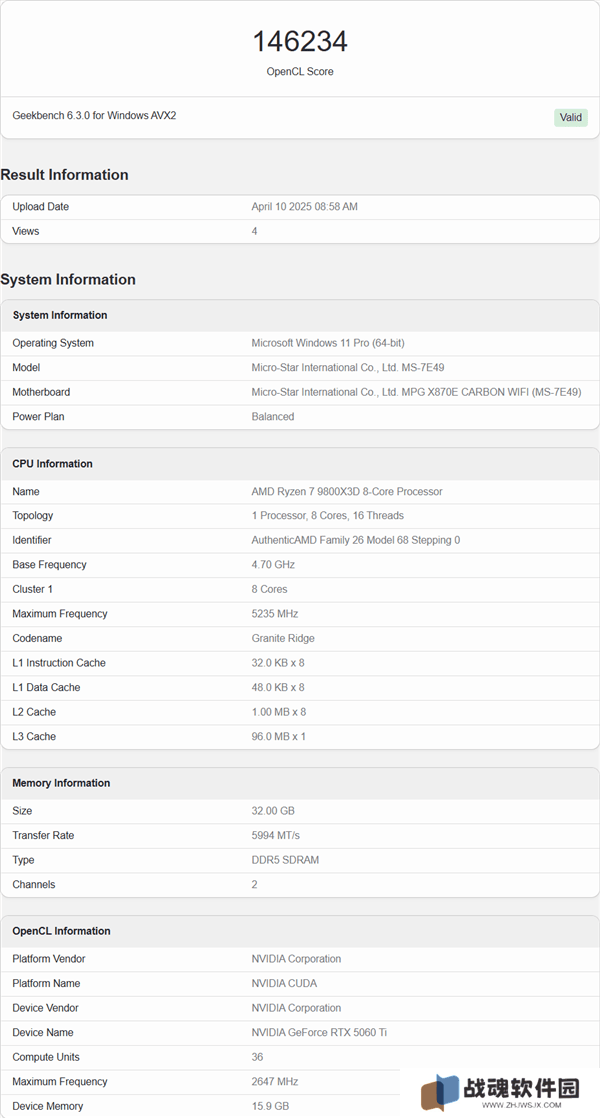Image resolution: width=600 pixels, height=1118 pixels.
Task: Click the Platform Vendor value NVIDIA Corporation
Action: pyautogui.click(x=296, y=959)
